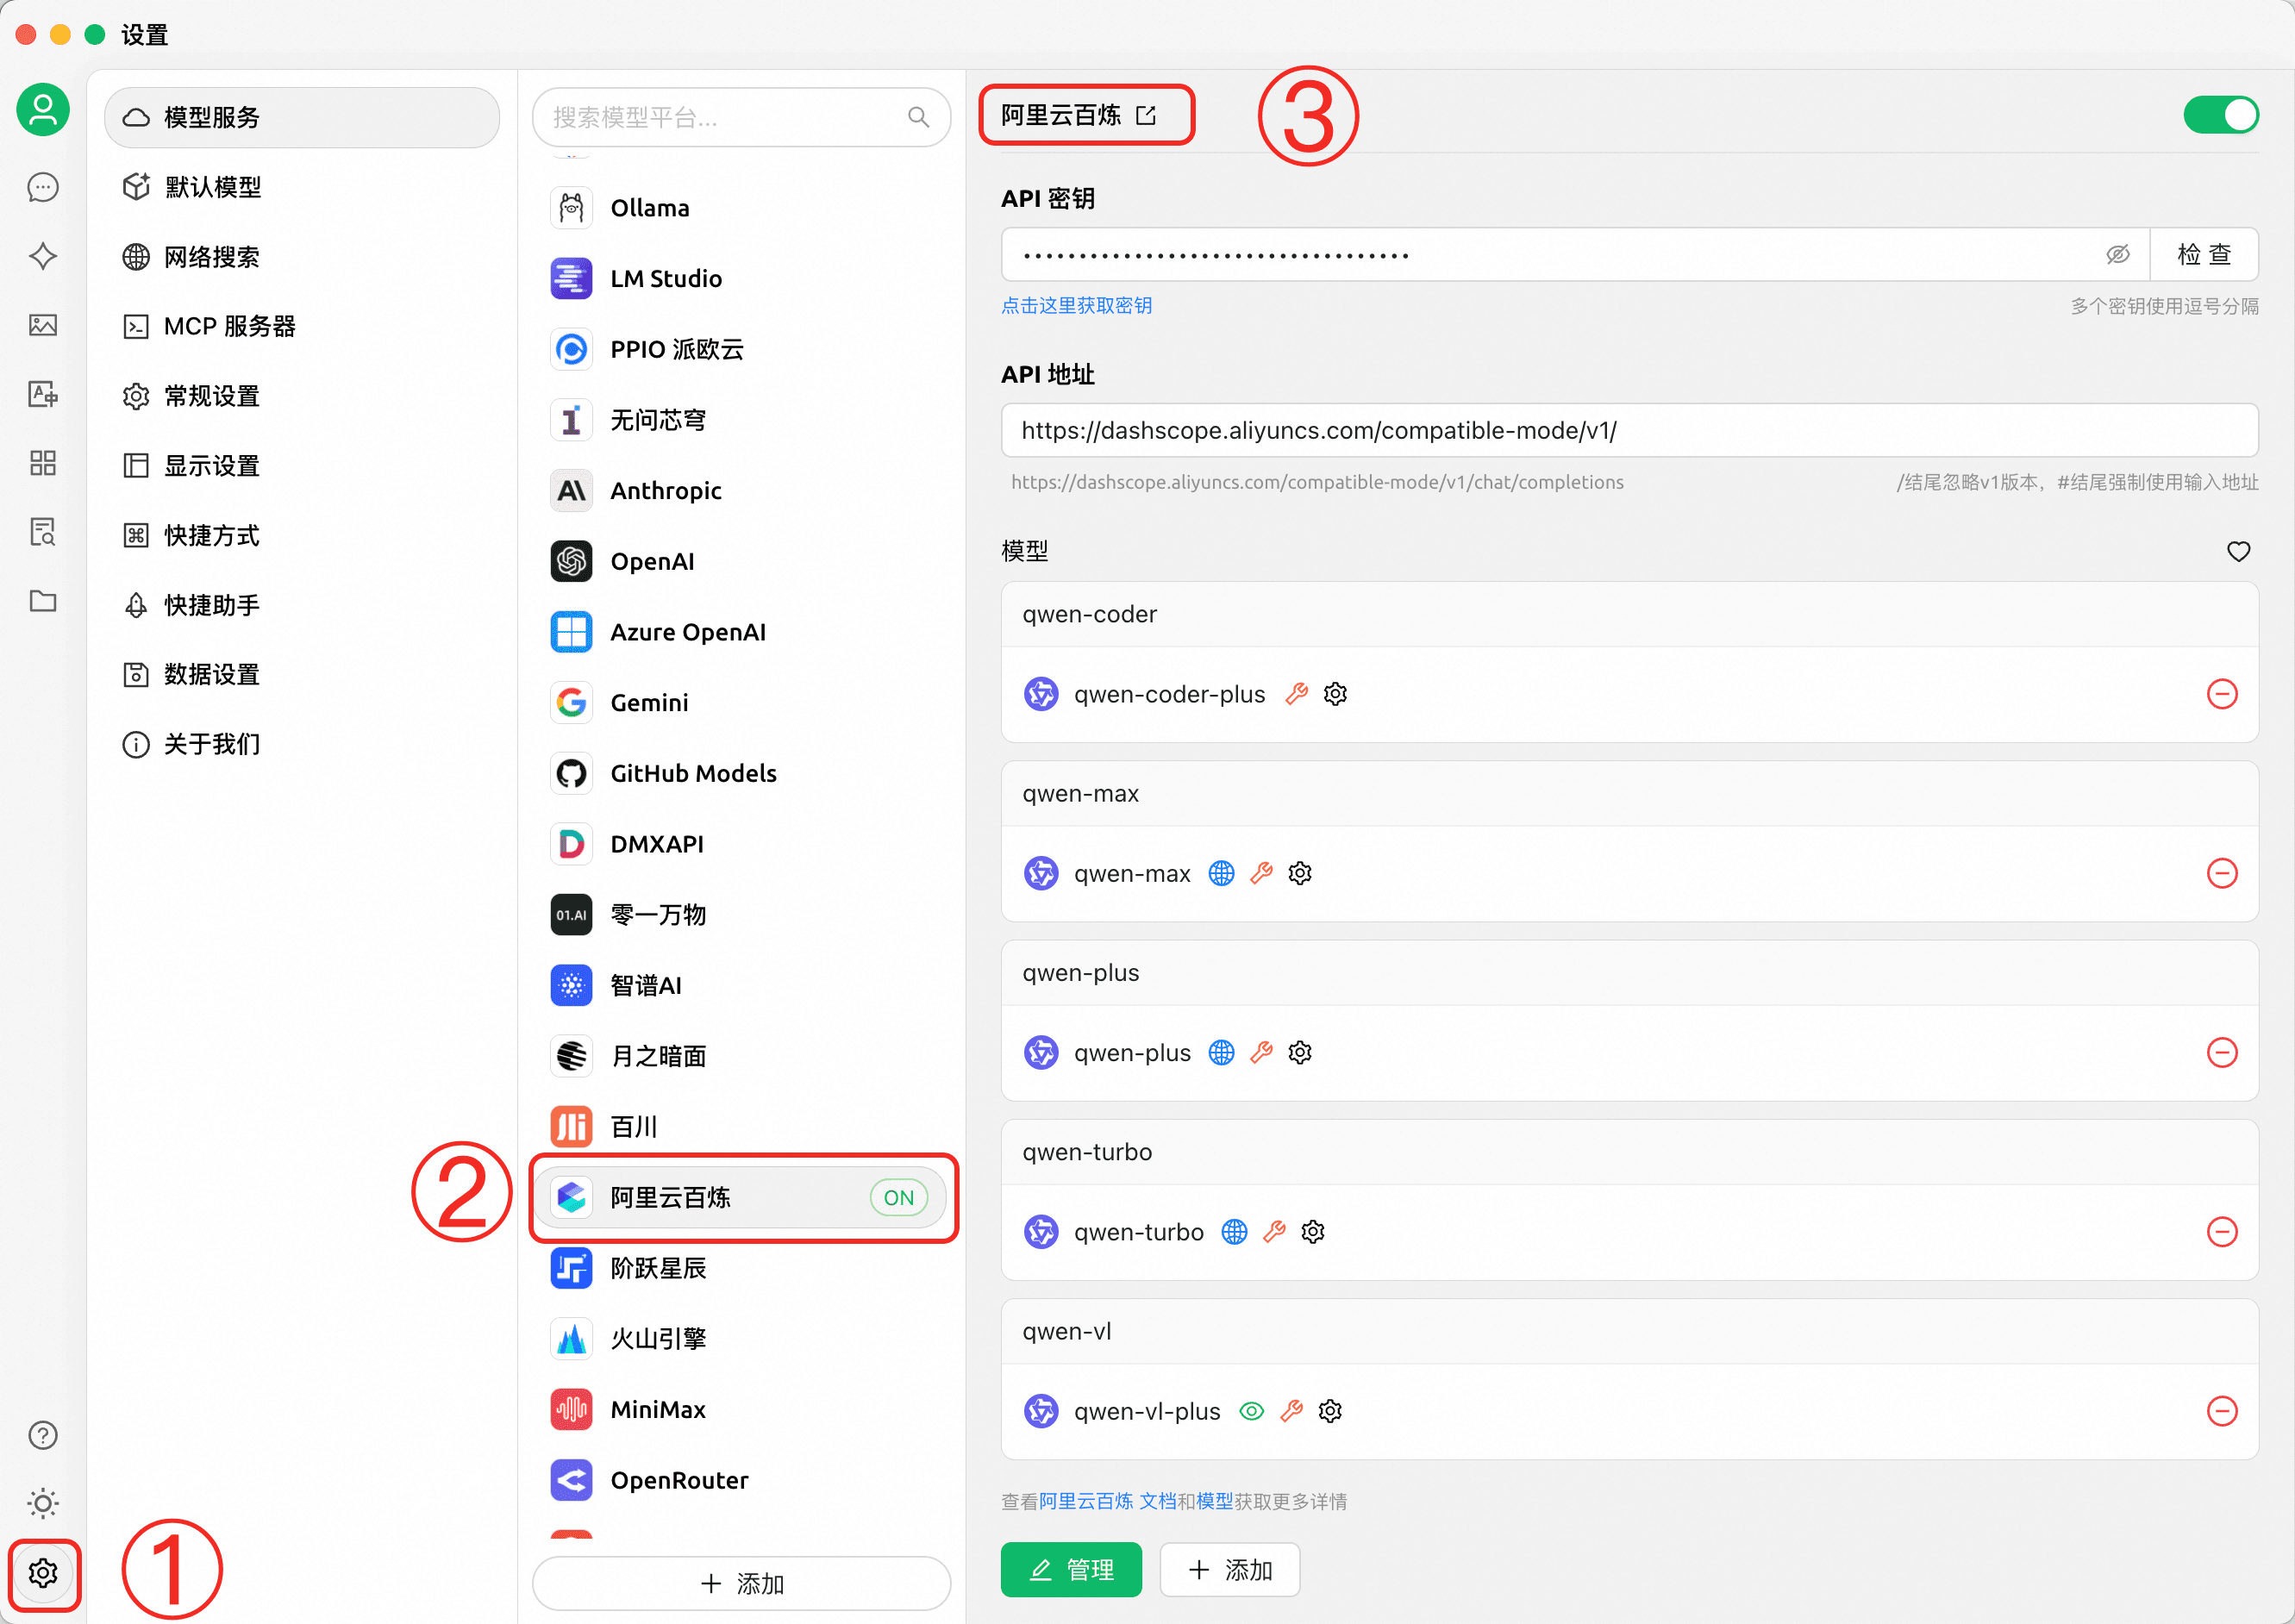This screenshot has height=1624, width=2295.
Task: Click the 点击这里获取密钥 link
Action: [1076, 305]
